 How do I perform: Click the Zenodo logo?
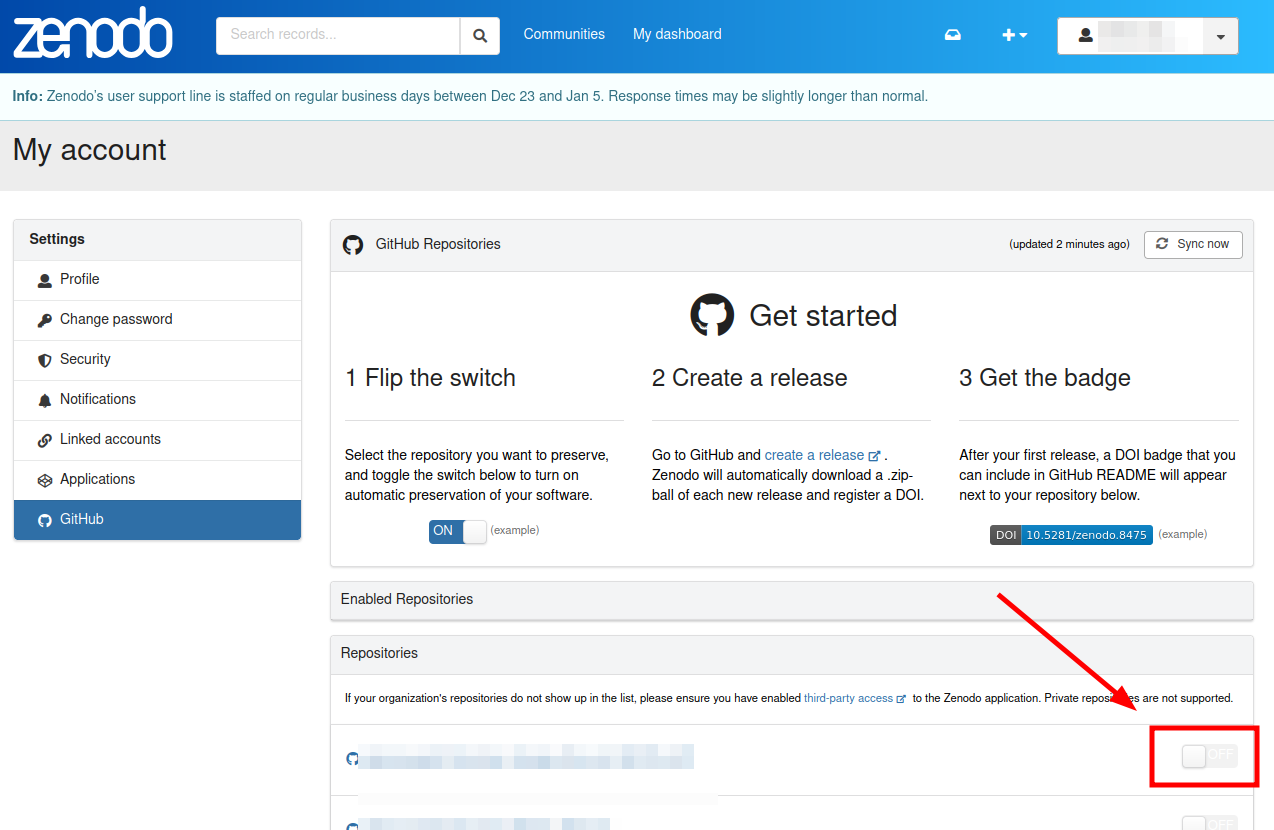93,33
